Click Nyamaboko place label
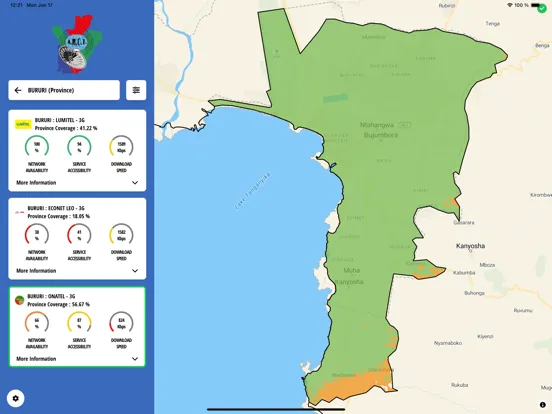This screenshot has width=552, height=414. [x=448, y=343]
